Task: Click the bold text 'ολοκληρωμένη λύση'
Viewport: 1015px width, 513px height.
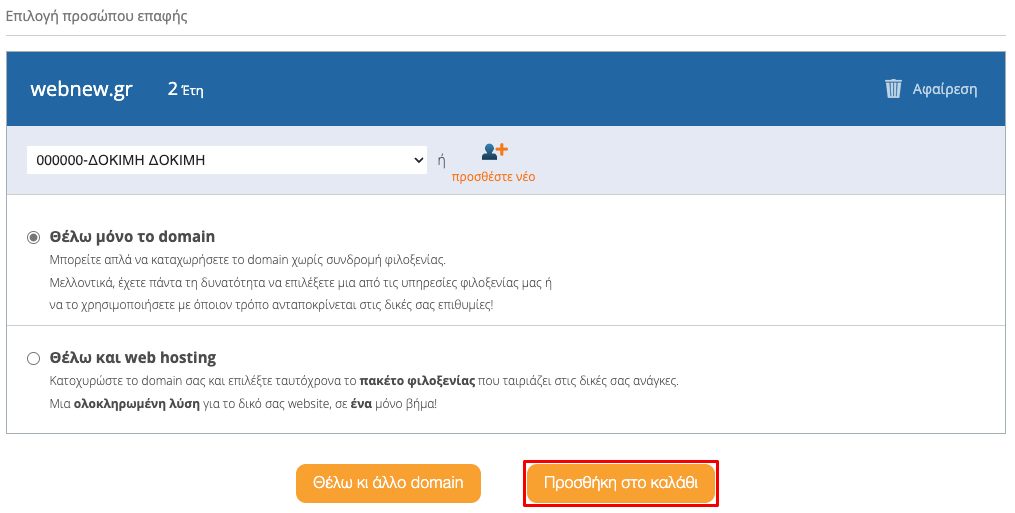Action: click(137, 404)
